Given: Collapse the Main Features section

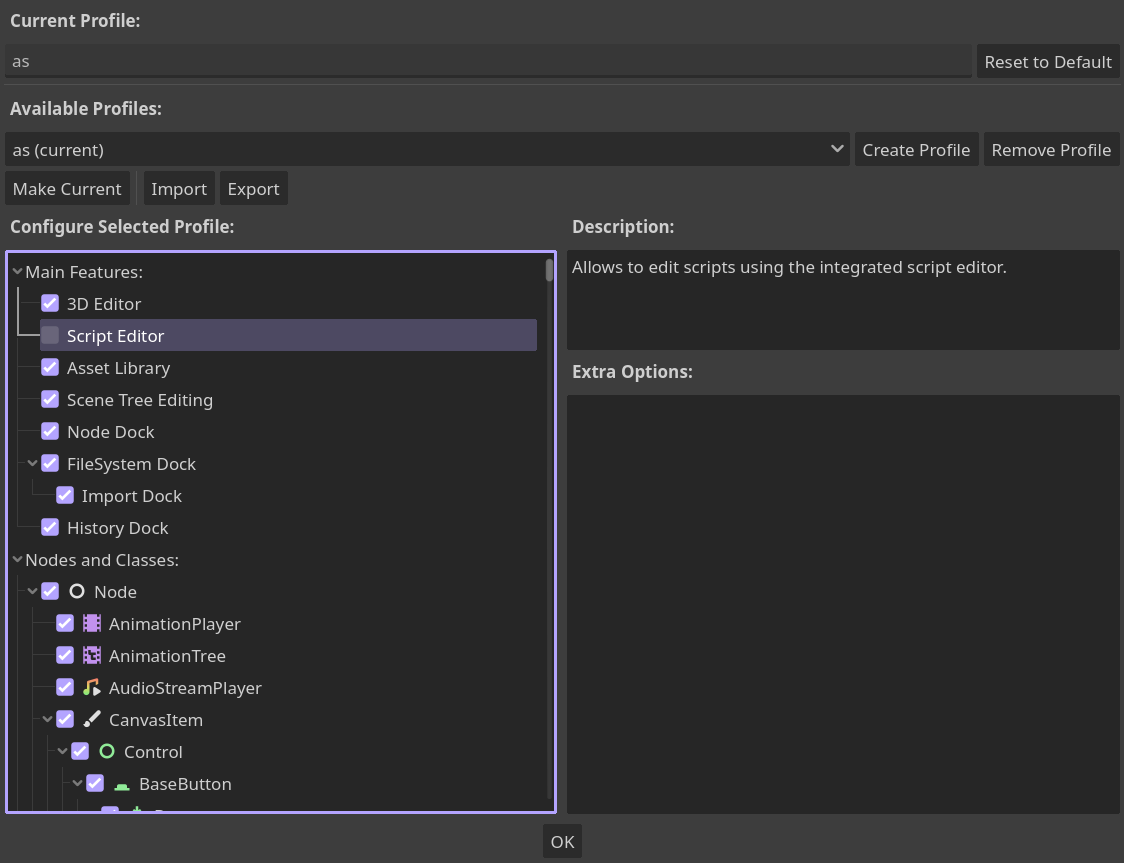Looking at the screenshot, I should 17,271.
